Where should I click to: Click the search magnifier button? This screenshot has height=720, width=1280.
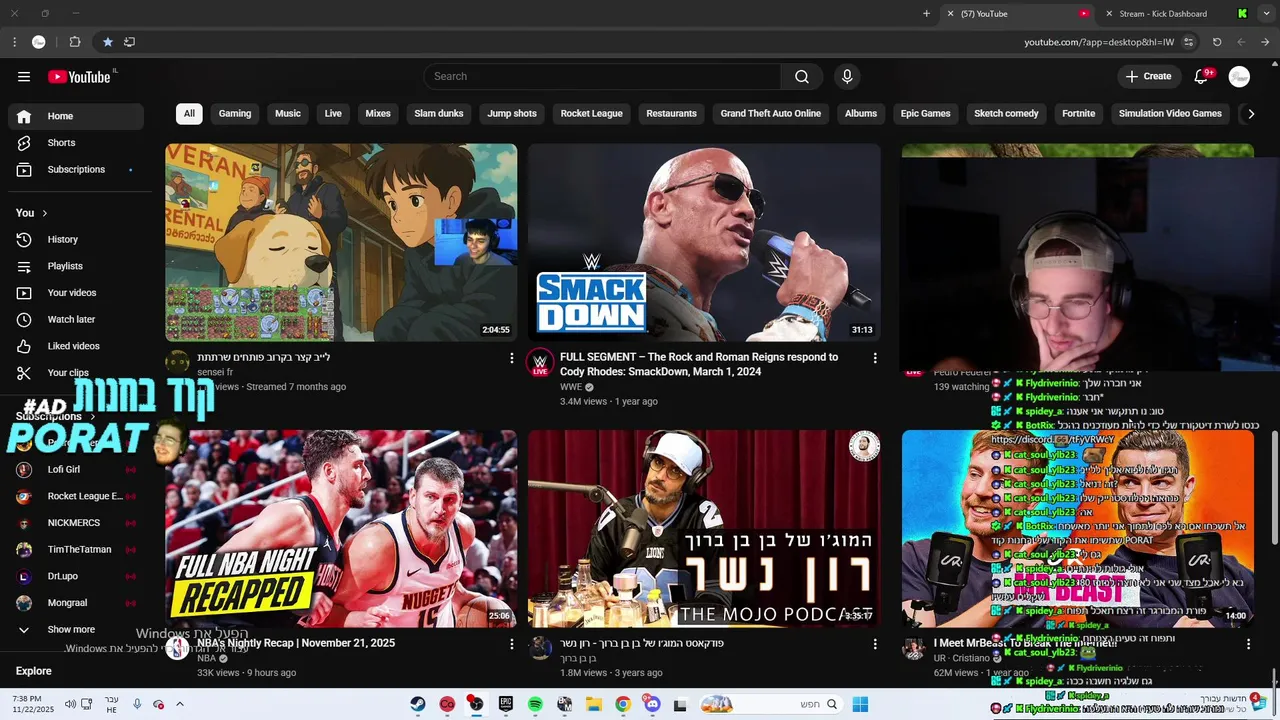coord(802,77)
